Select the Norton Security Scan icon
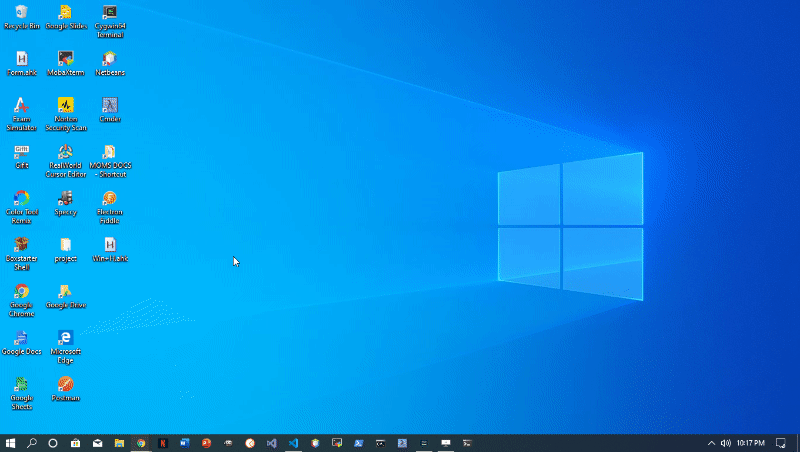Viewport: 800px width, 452px height. pos(66,114)
